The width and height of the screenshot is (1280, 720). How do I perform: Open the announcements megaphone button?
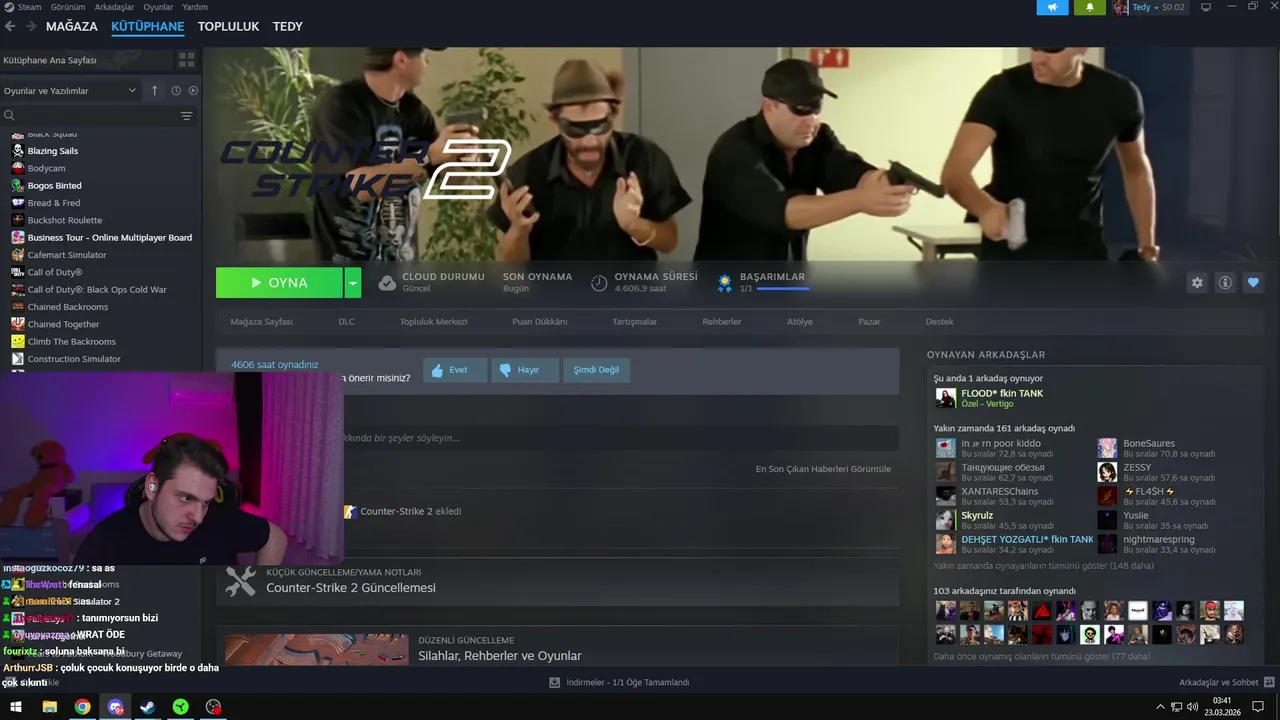(1052, 7)
